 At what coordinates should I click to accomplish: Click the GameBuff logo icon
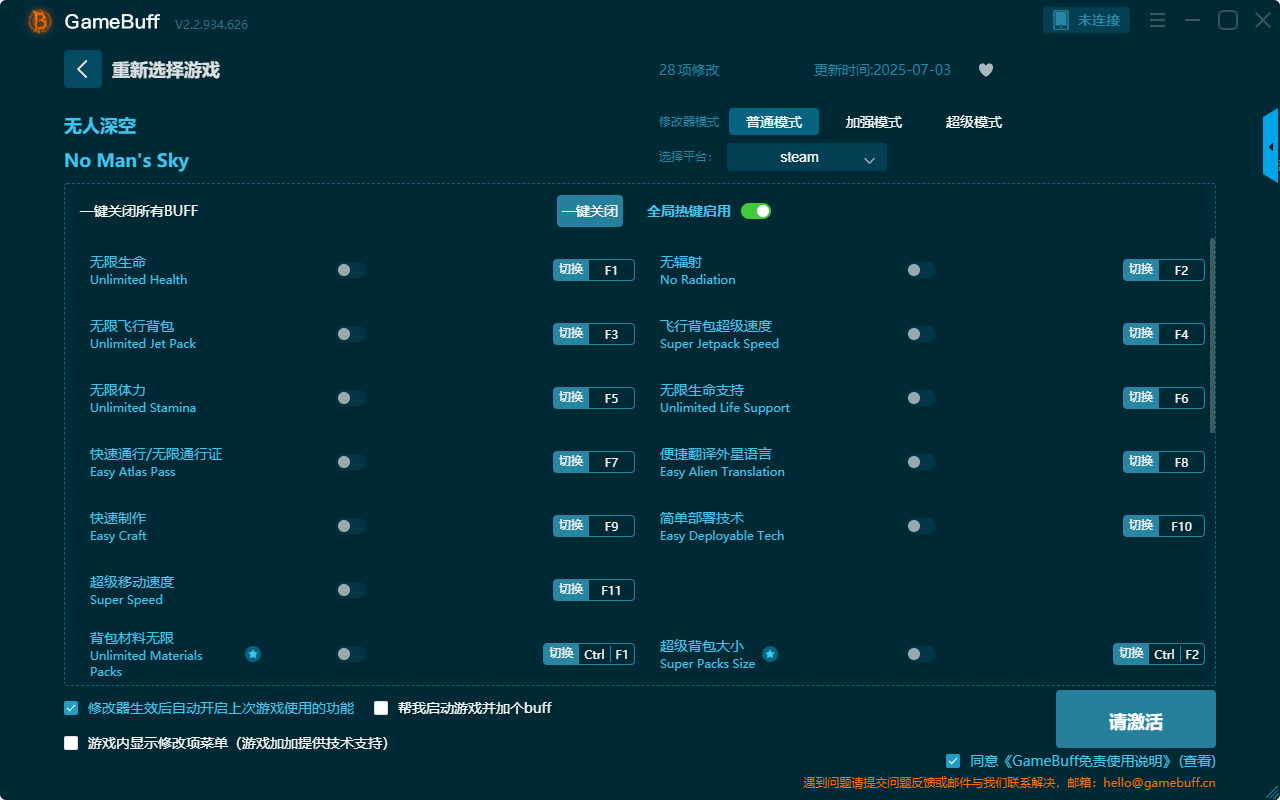click(38, 20)
